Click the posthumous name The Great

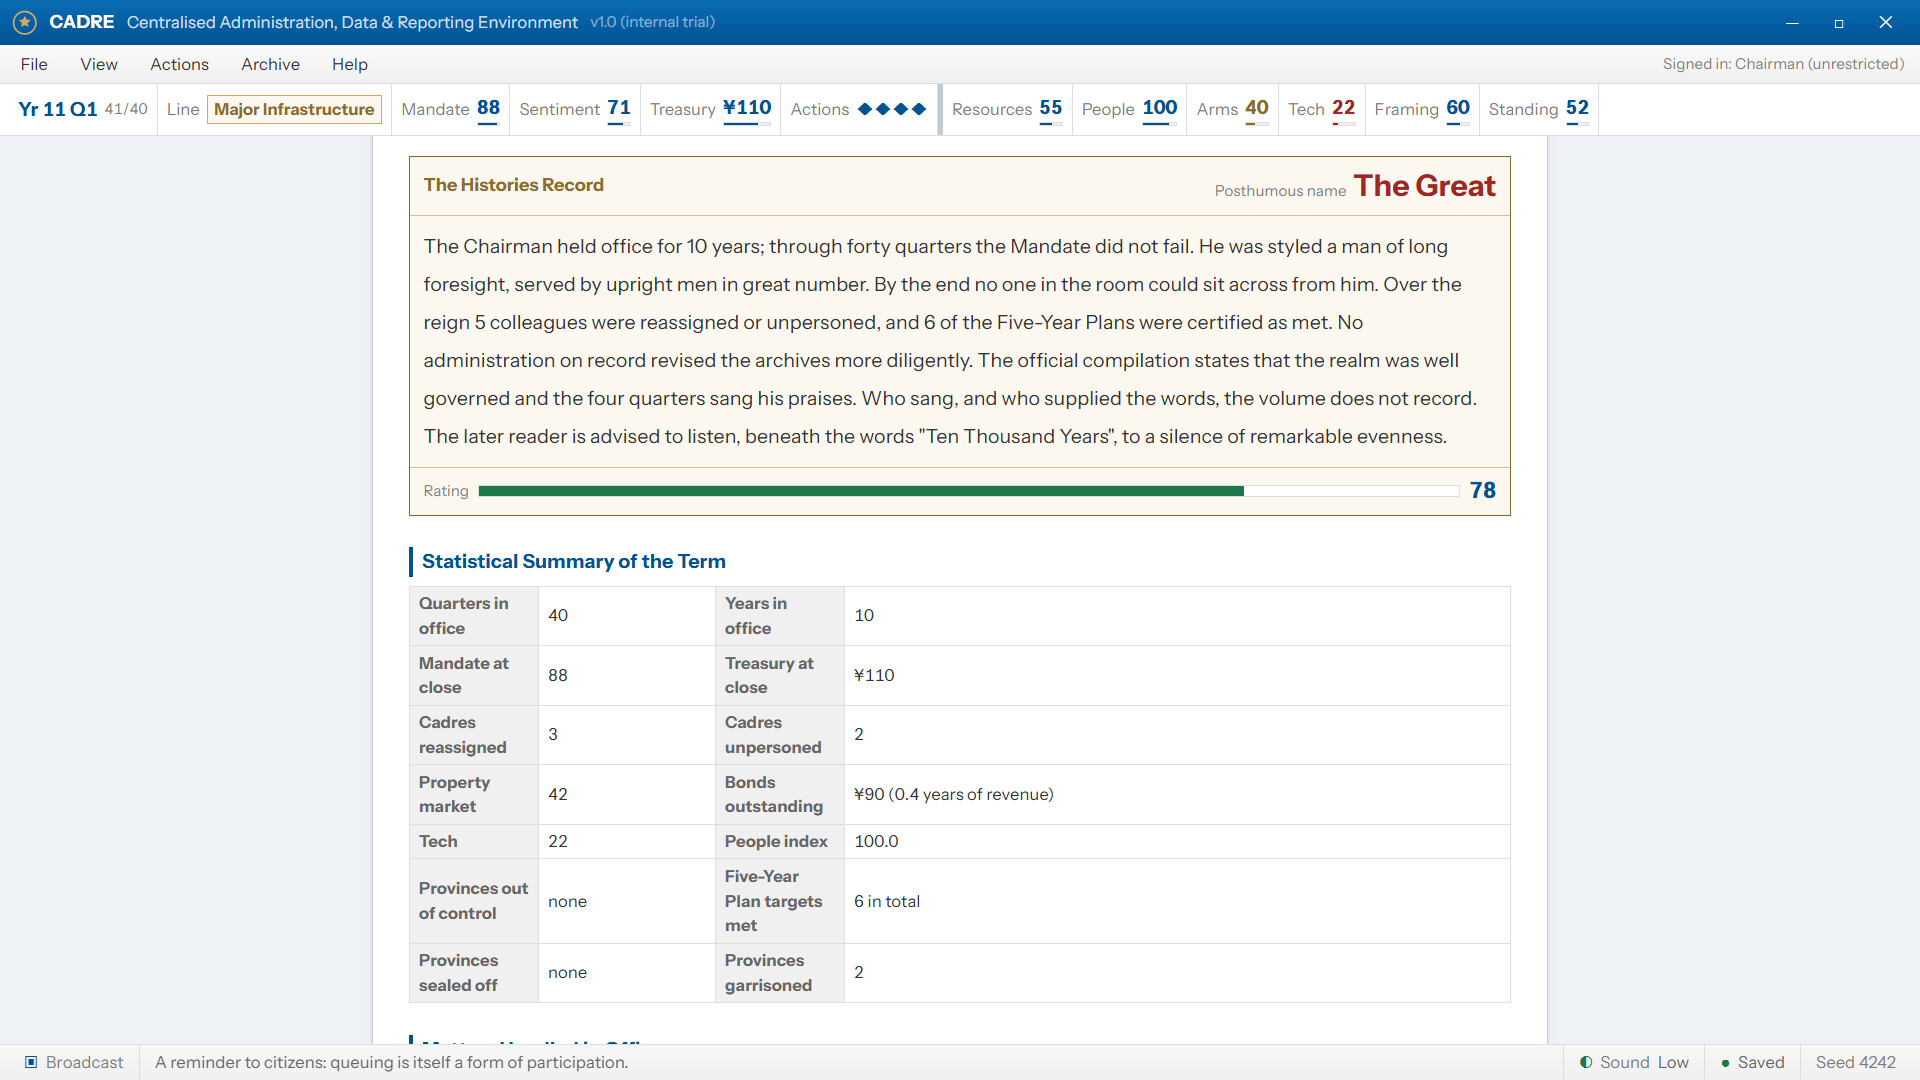click(1425, 186)
